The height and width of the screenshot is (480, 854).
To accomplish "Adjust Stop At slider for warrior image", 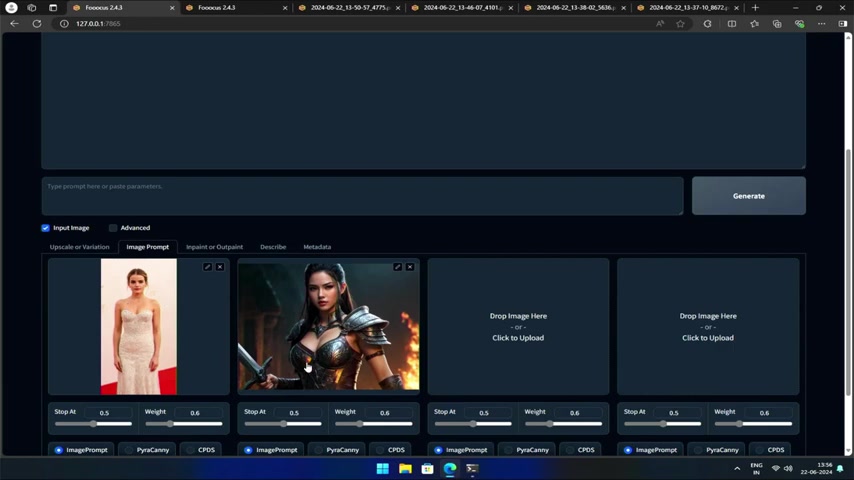I will [x=283, y=423].
